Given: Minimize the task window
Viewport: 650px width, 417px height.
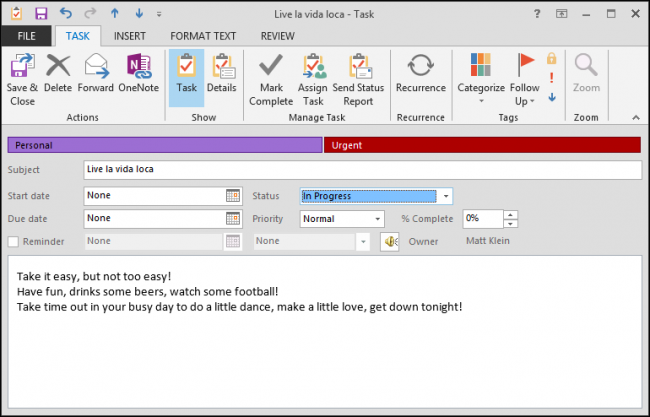Looking at the screenshot, I should coord(586,14).
